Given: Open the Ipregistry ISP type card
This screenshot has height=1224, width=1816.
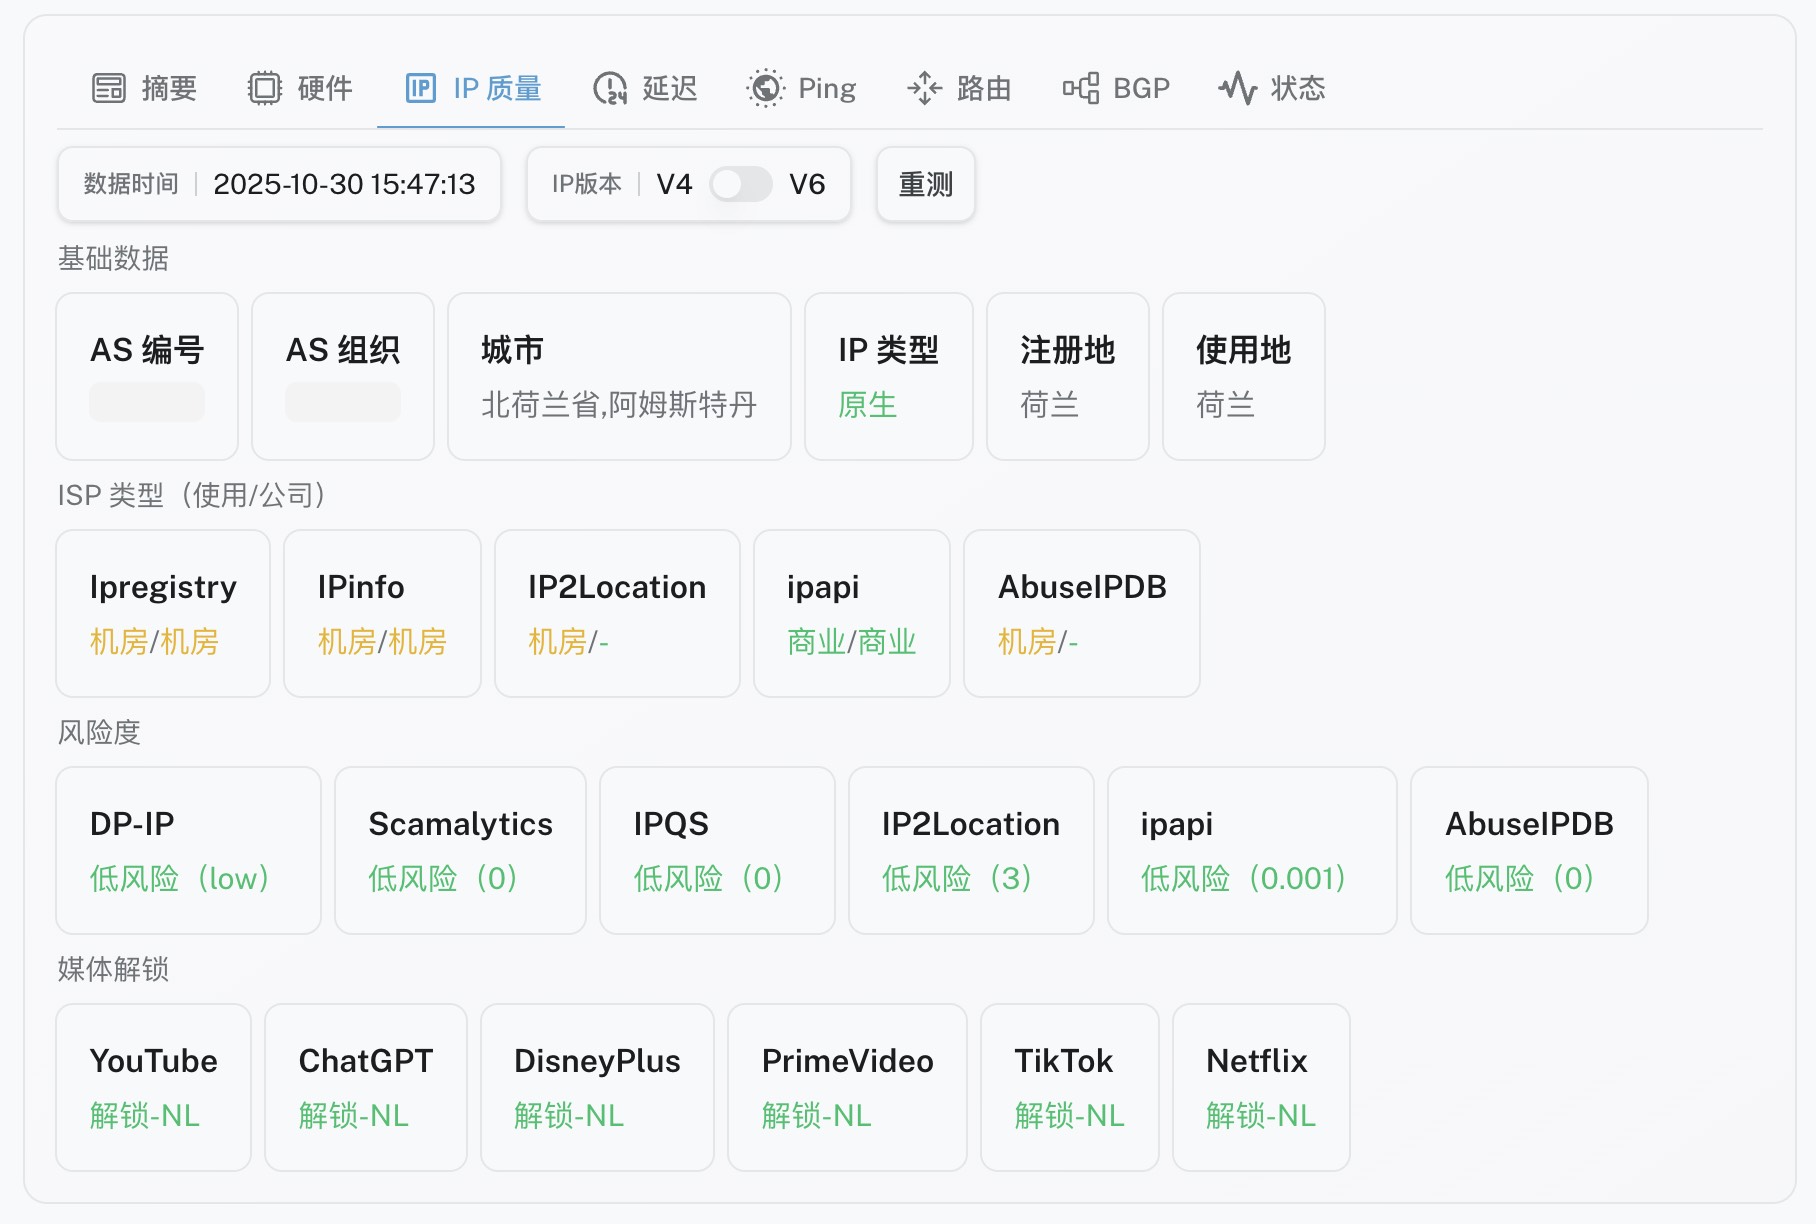Looking at the screenshot, I should (163, 613).
